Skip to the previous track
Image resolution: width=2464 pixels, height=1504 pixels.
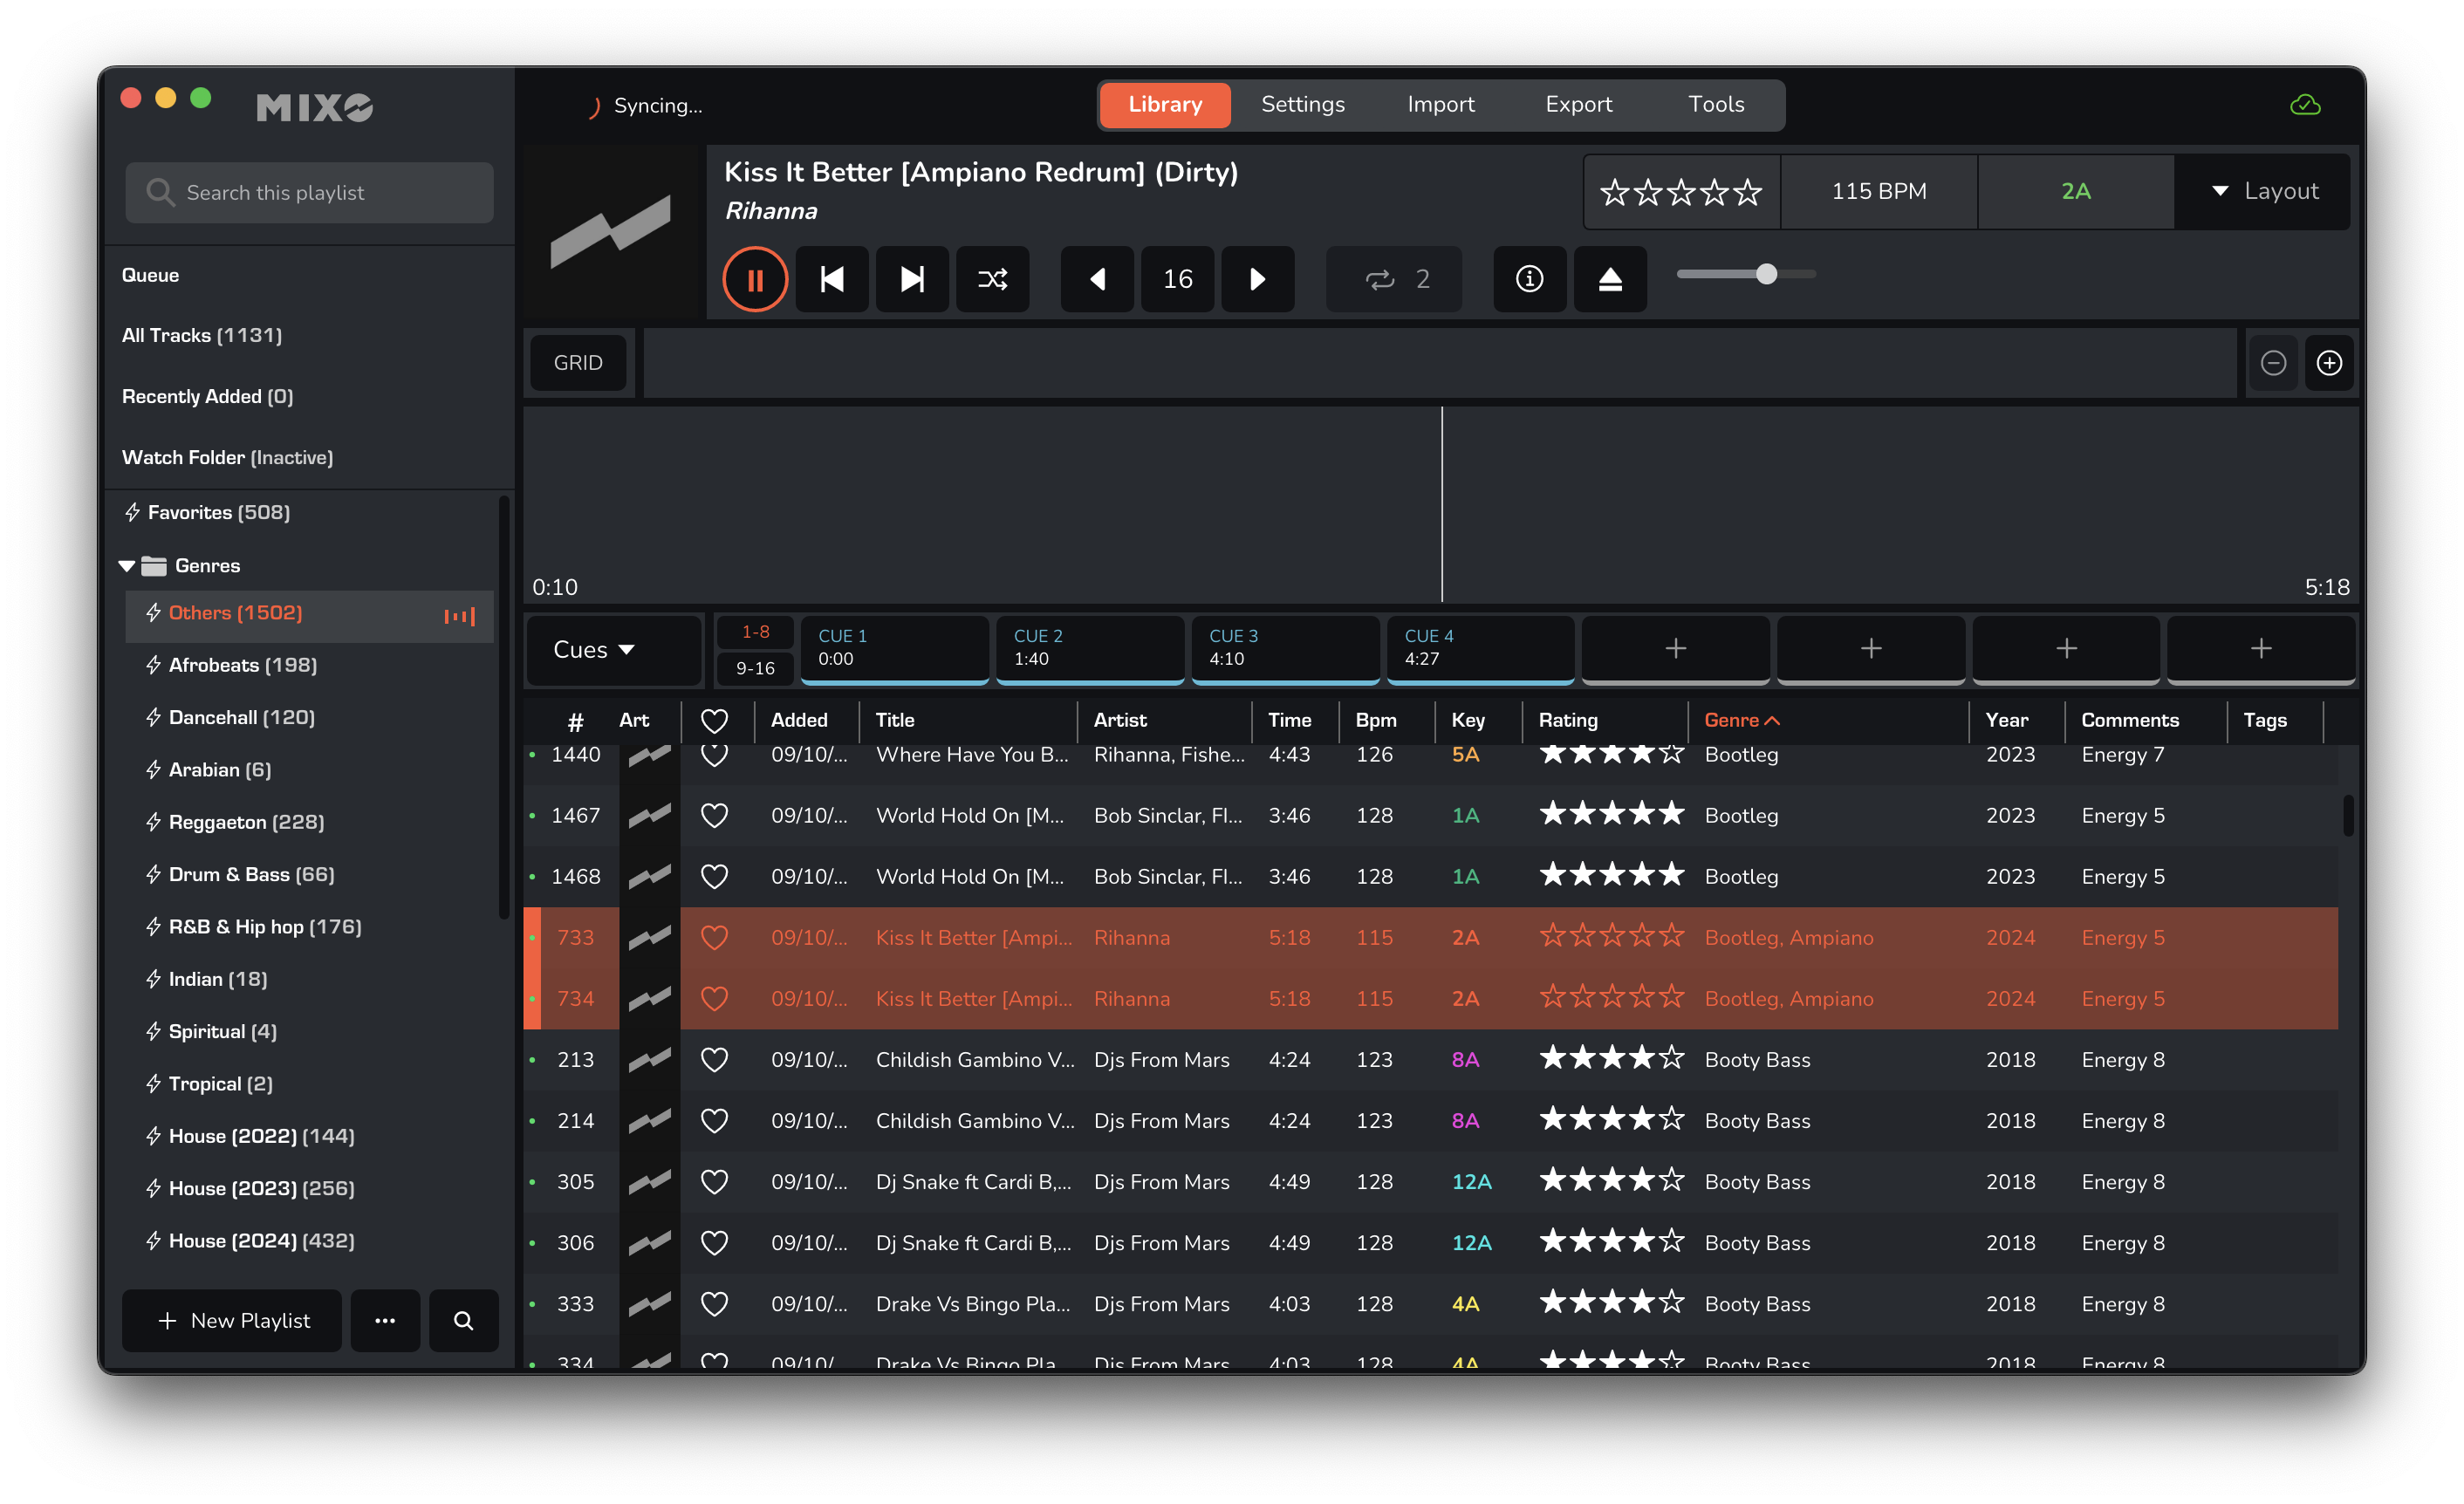pyautogui.click(x=832, y=279)
